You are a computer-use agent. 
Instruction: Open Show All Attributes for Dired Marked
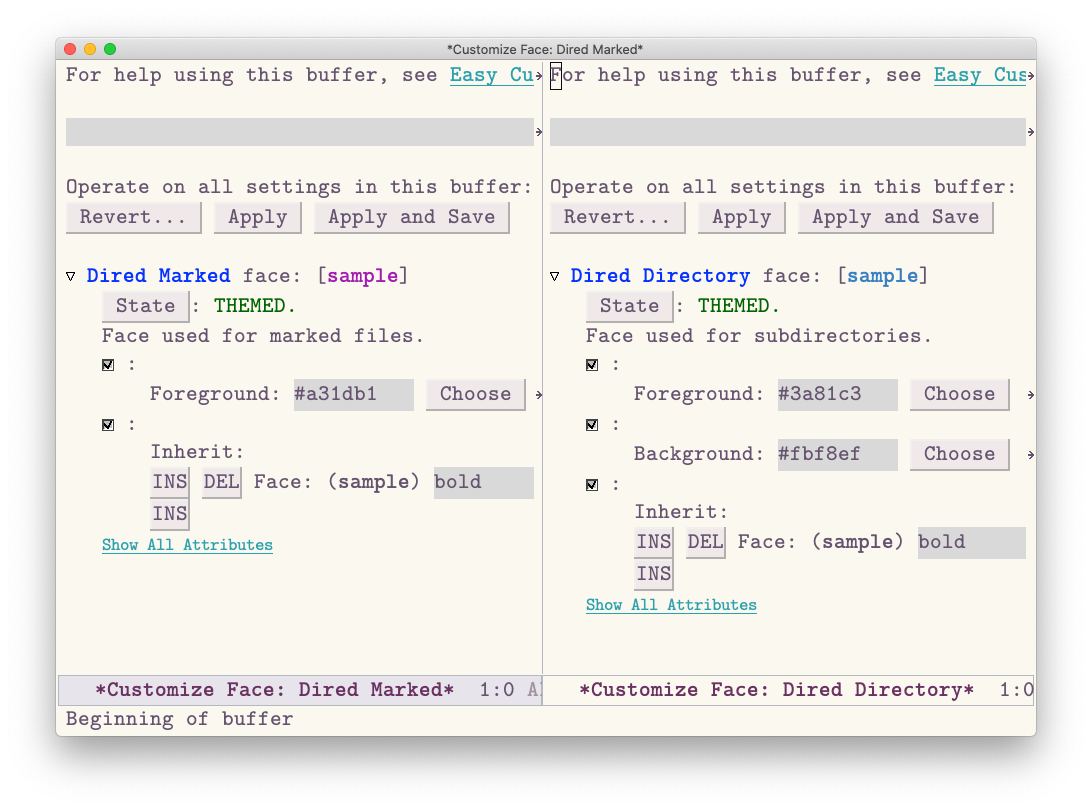coord(187,545)
